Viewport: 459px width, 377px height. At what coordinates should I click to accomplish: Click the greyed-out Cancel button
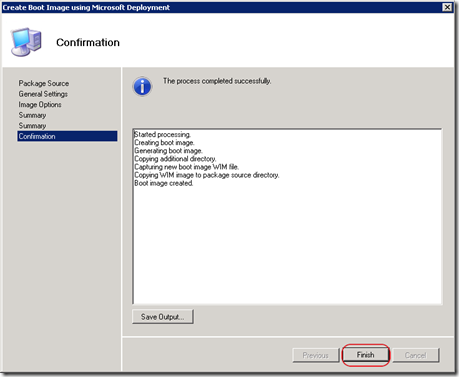click(416, 355)
